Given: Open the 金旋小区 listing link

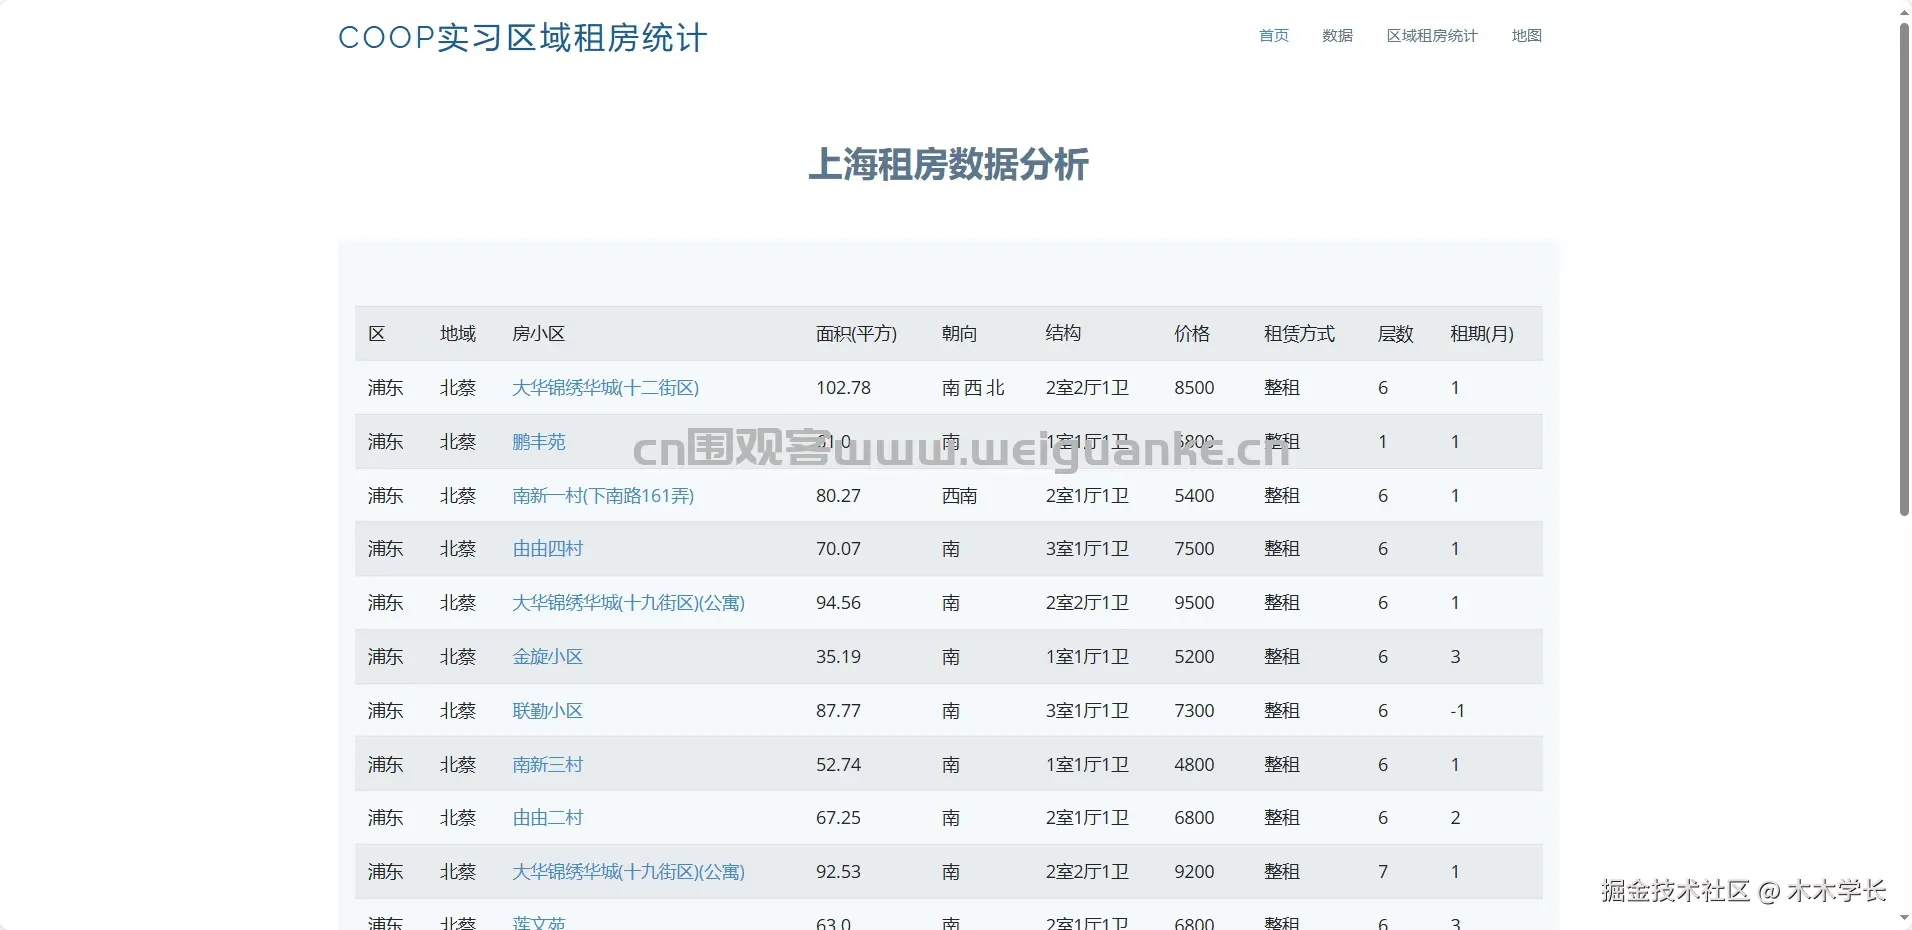Looking at the screenshot, I should click(547, 657).
